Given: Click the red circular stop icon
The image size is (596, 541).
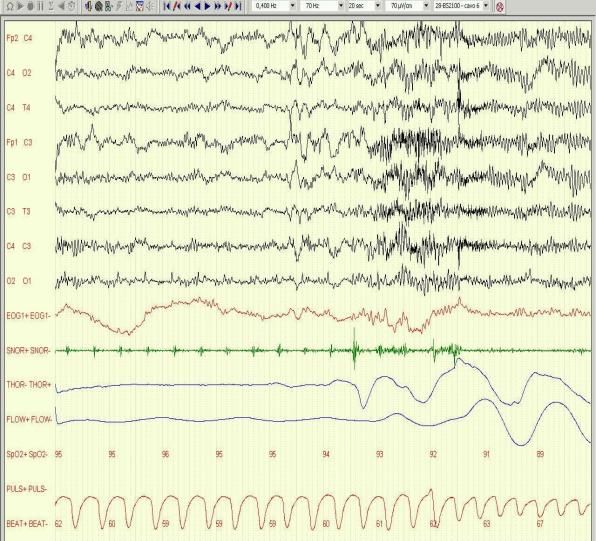Looking at the screenshot, I should pos(500,6).
